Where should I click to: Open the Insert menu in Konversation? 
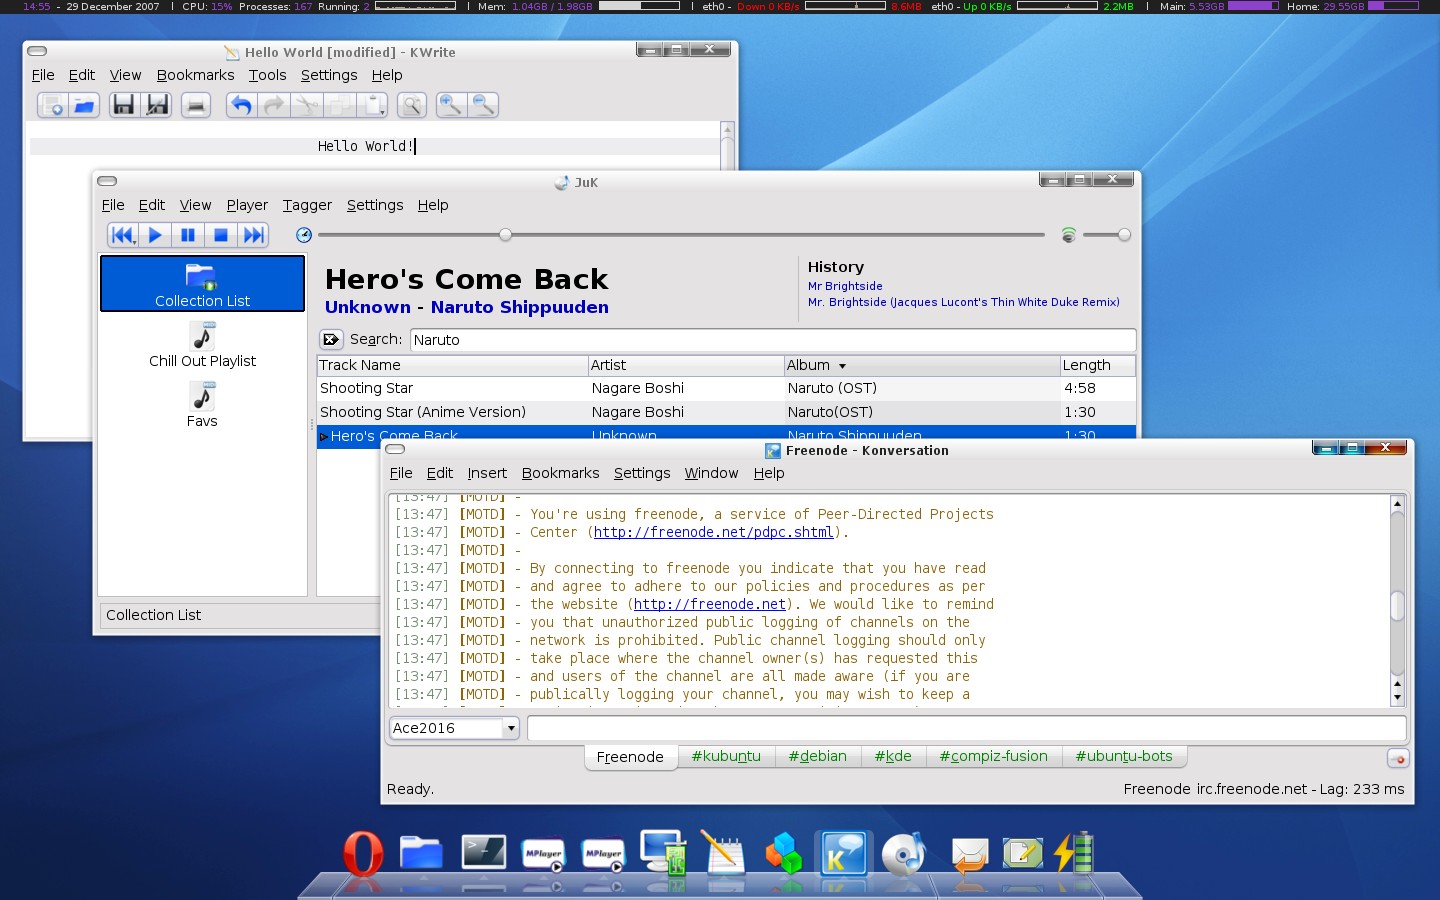(x=487, y=473)
